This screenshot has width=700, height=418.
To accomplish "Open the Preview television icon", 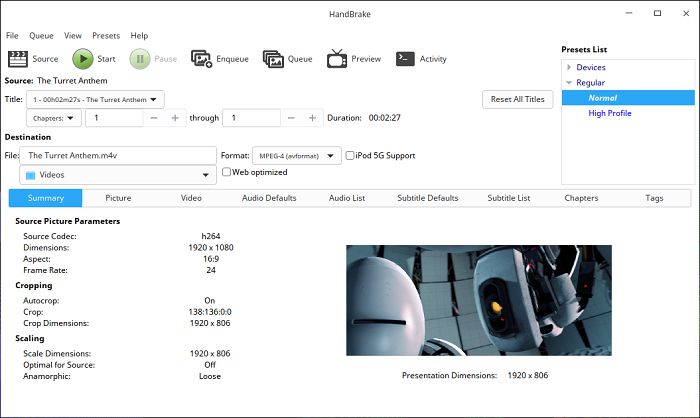I will 336,59.
